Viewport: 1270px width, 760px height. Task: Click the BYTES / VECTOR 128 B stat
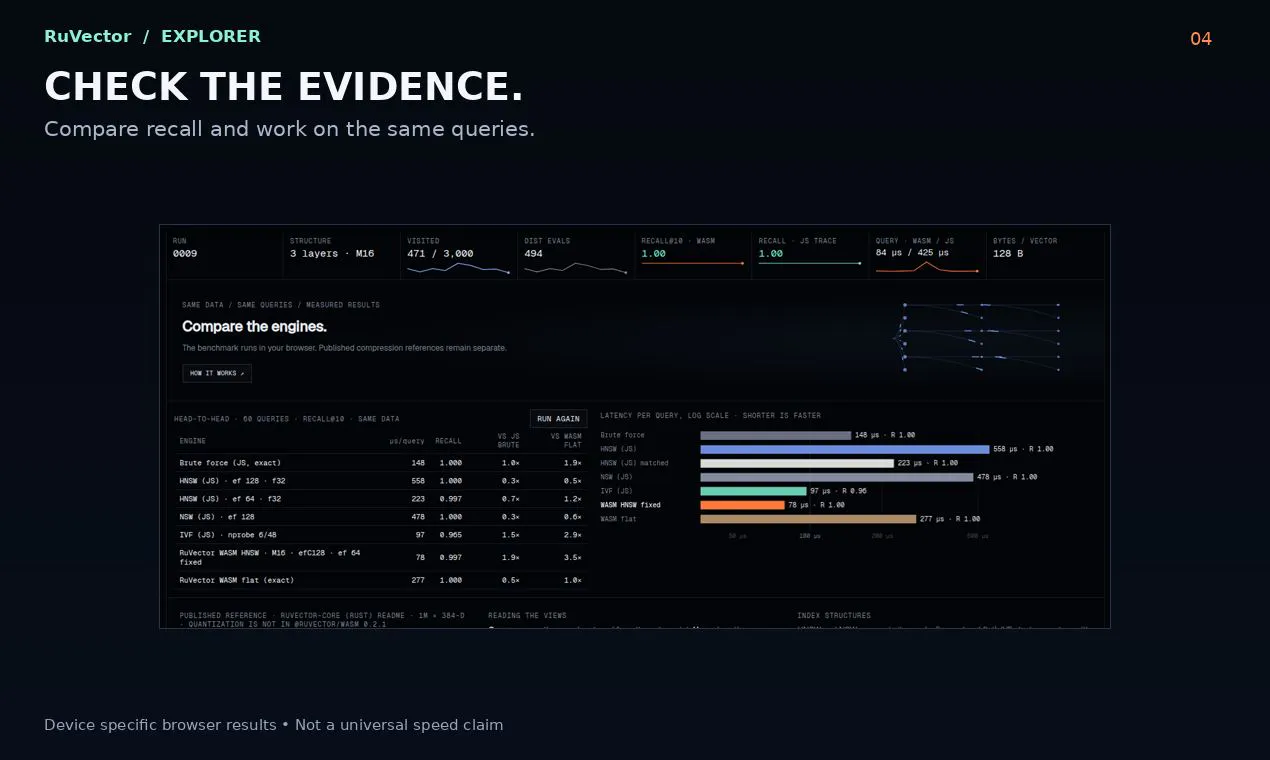coord(1046,254)
